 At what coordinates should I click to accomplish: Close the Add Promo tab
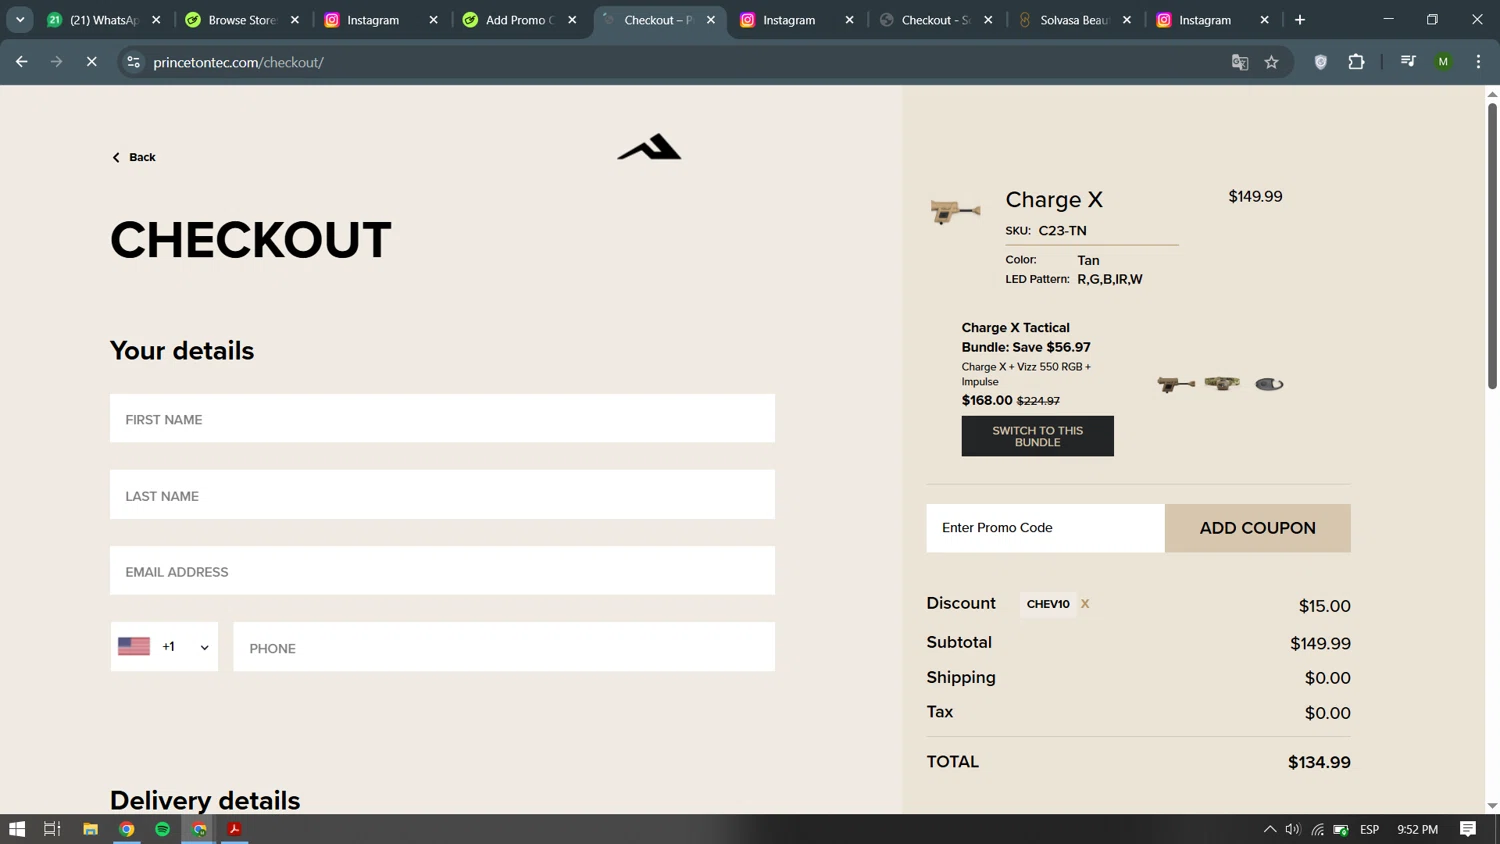pyautogui.click(x=572, y=20)
